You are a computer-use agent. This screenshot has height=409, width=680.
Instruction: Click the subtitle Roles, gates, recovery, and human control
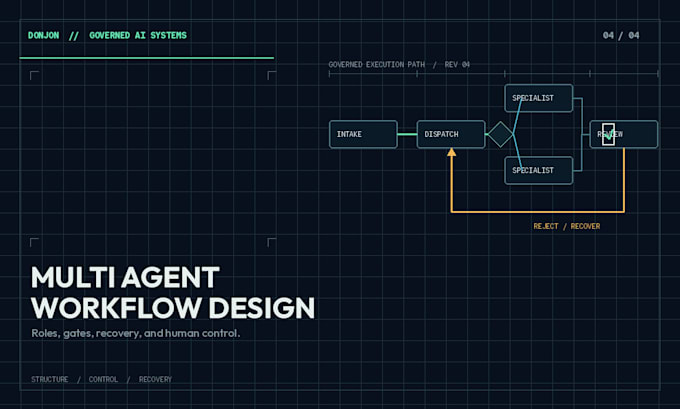135,334
